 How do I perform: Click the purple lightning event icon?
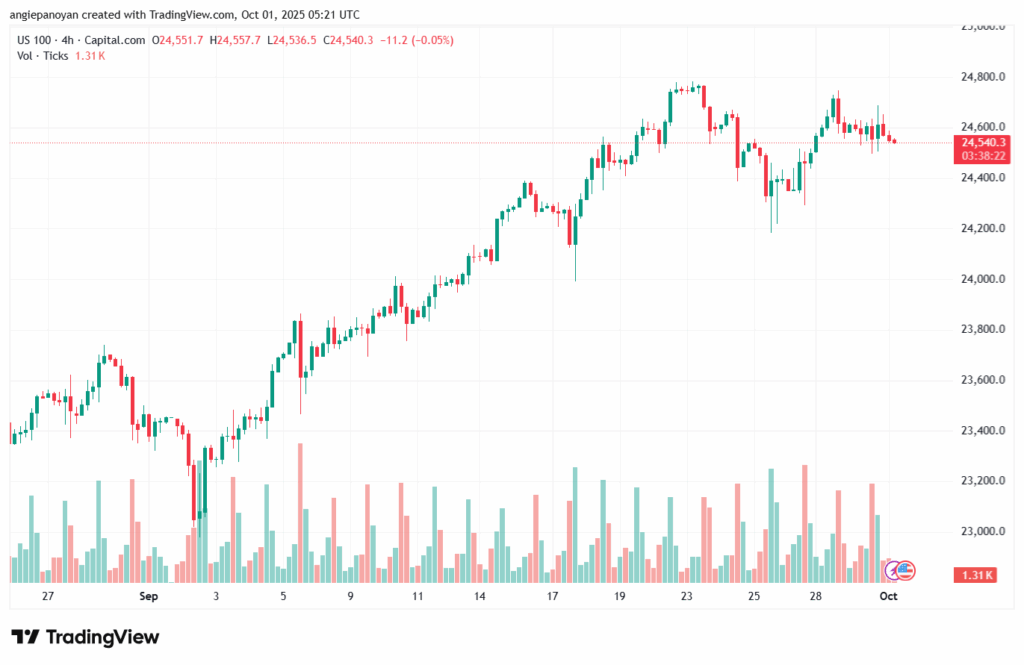[891, 570]
